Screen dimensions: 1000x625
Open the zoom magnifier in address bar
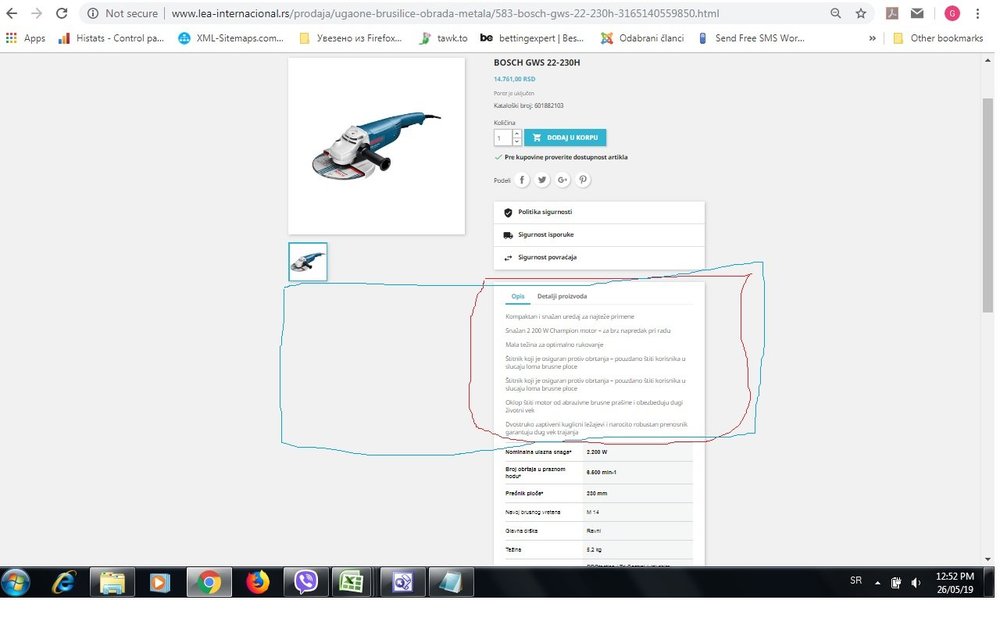(835, 13)
